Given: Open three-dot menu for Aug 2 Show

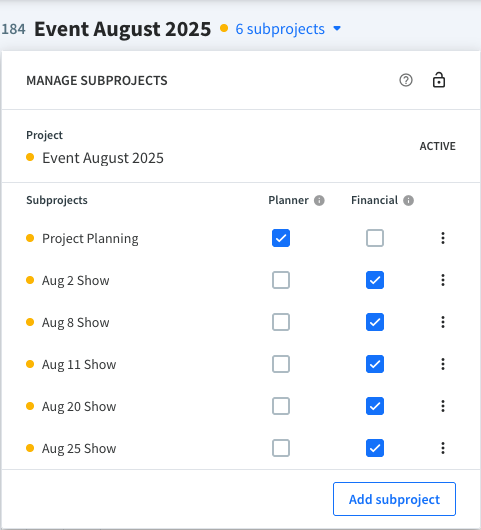Looking at the screenshot, I should pos(443,280).
